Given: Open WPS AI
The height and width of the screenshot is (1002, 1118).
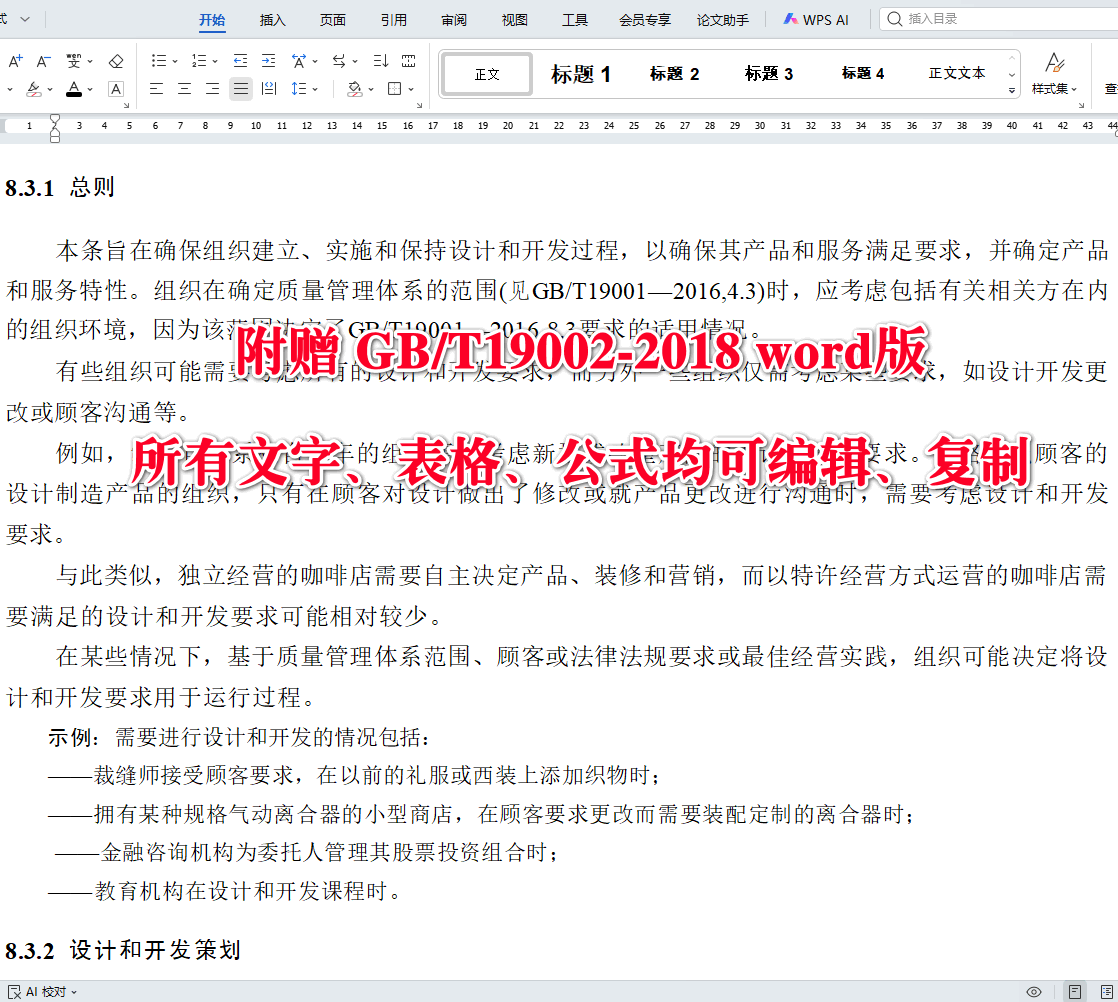Looking at the screenshot, I should coord(816,20).
